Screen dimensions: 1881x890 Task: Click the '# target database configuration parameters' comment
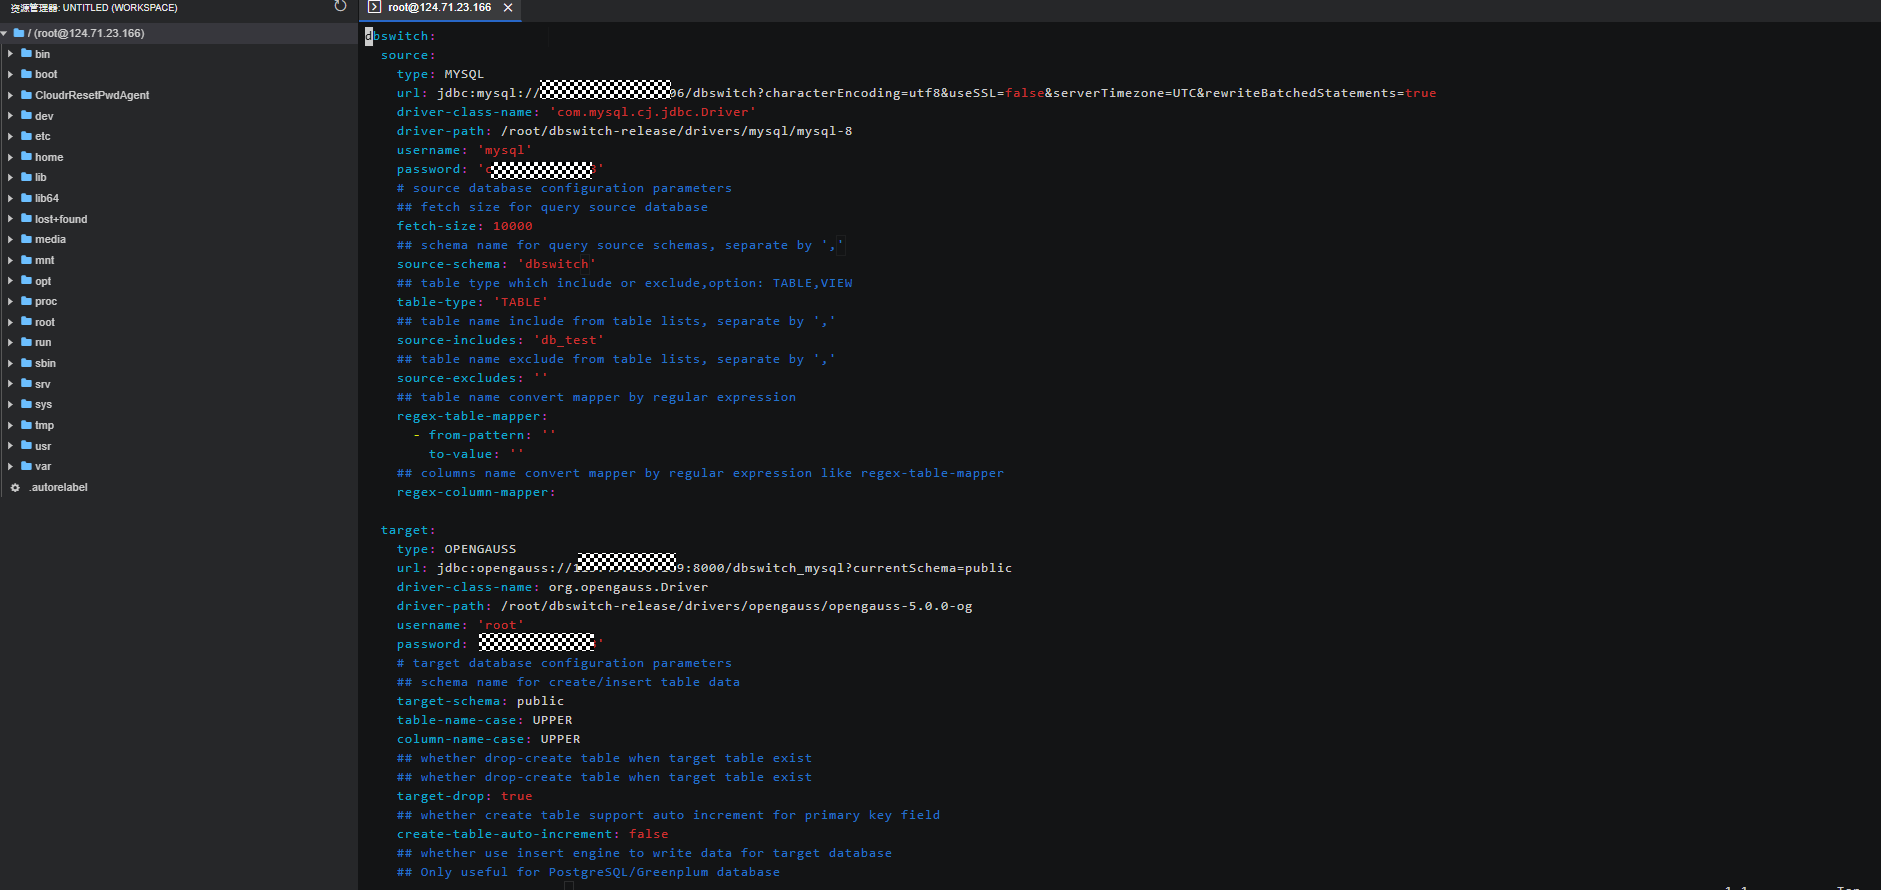564,663
